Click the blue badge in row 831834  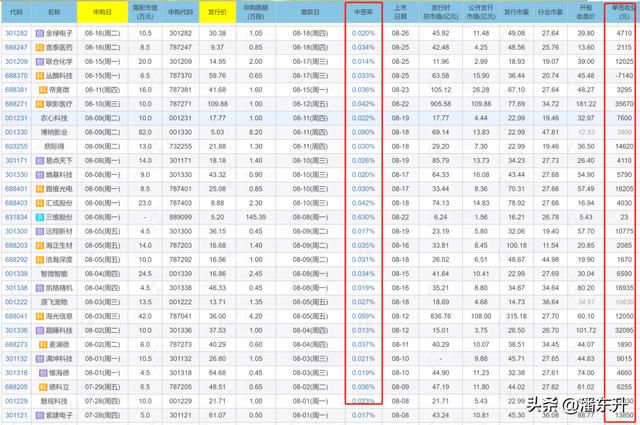click(40, 217)
